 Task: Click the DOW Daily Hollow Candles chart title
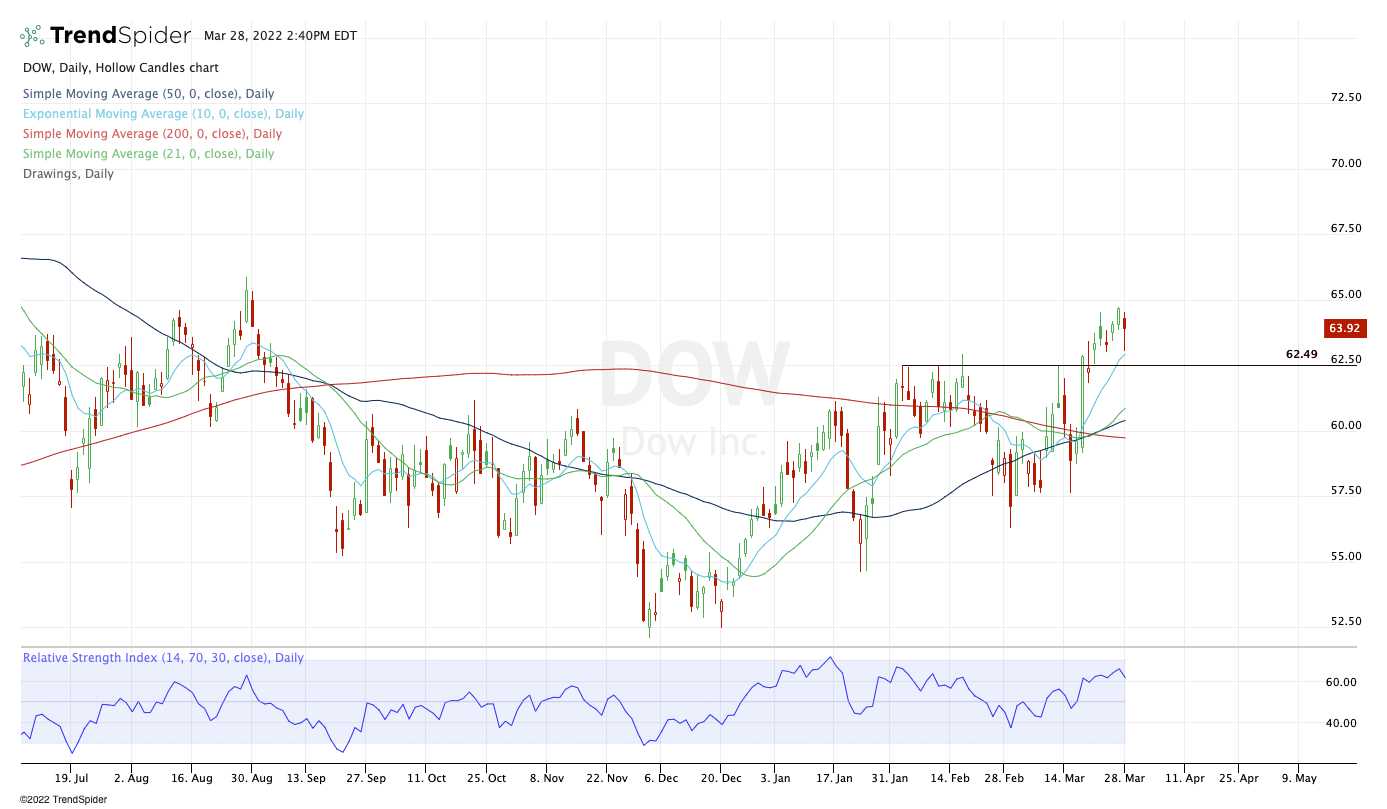pos(121,68)
